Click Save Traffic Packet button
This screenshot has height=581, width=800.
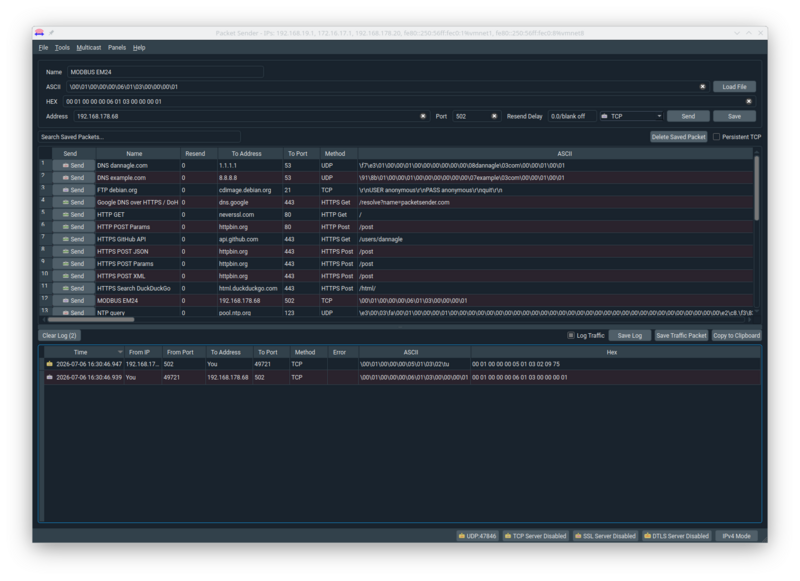click(x=681, y=336)
